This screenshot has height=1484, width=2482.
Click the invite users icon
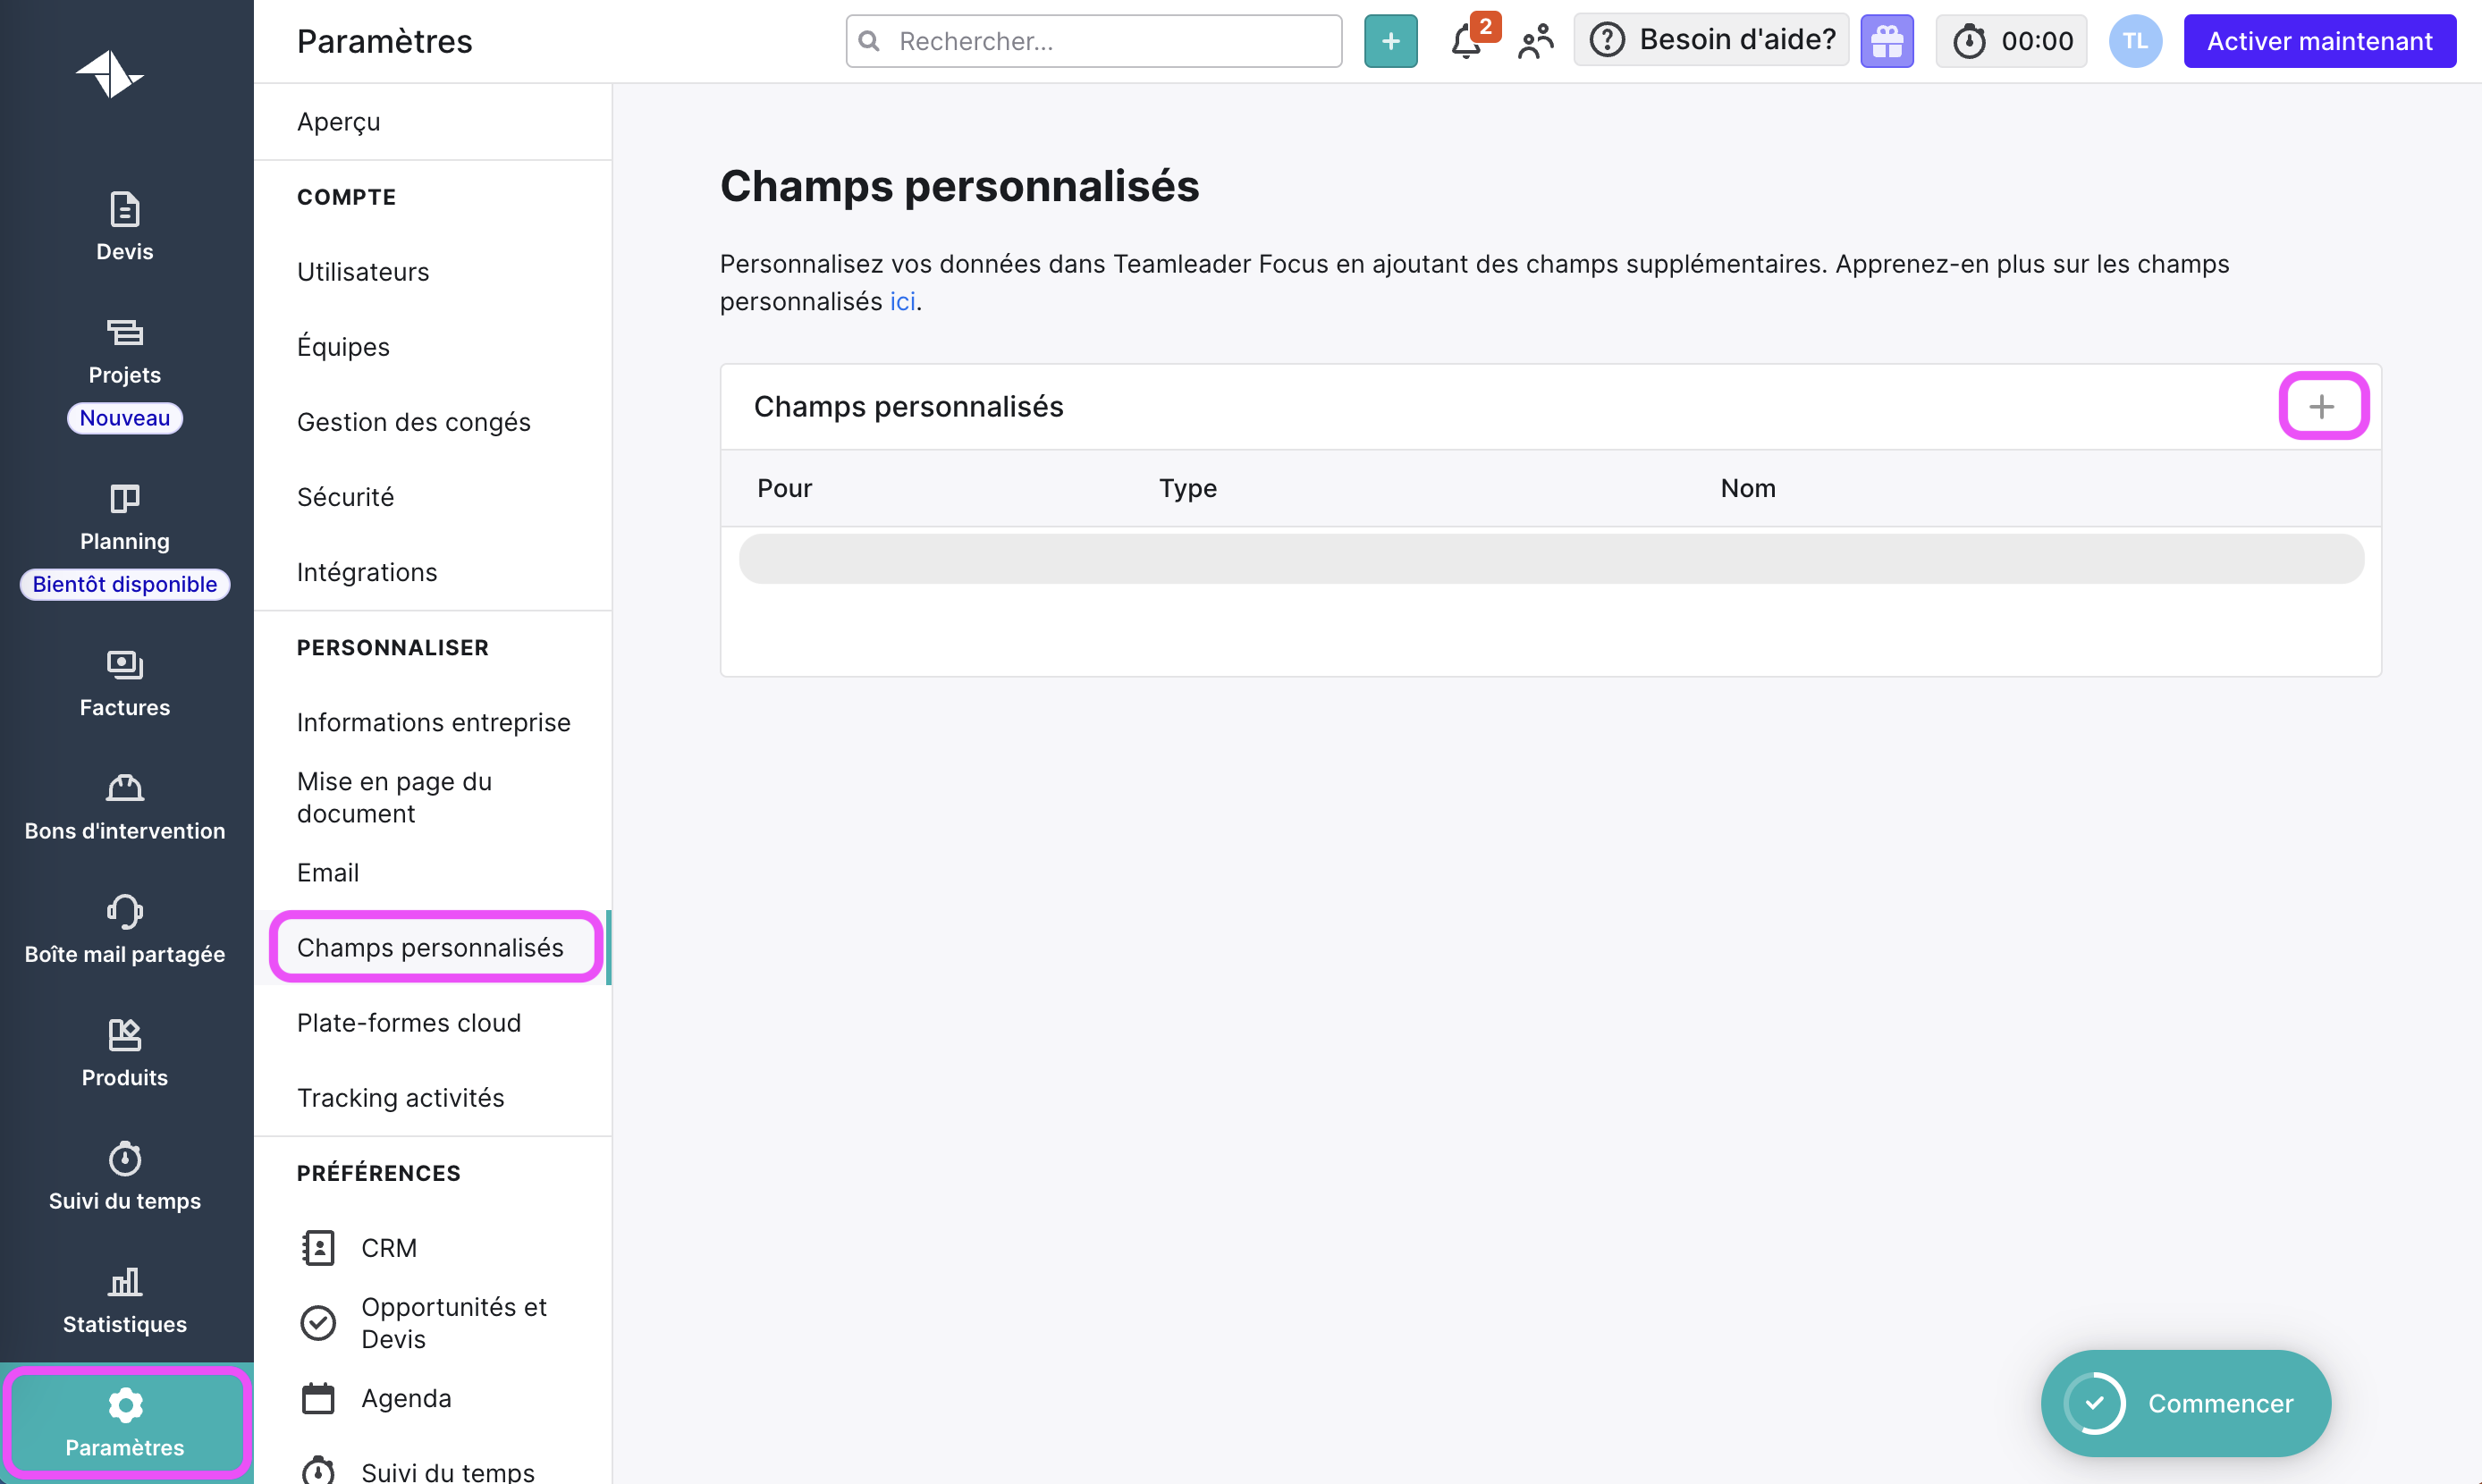coord(1535,41)
